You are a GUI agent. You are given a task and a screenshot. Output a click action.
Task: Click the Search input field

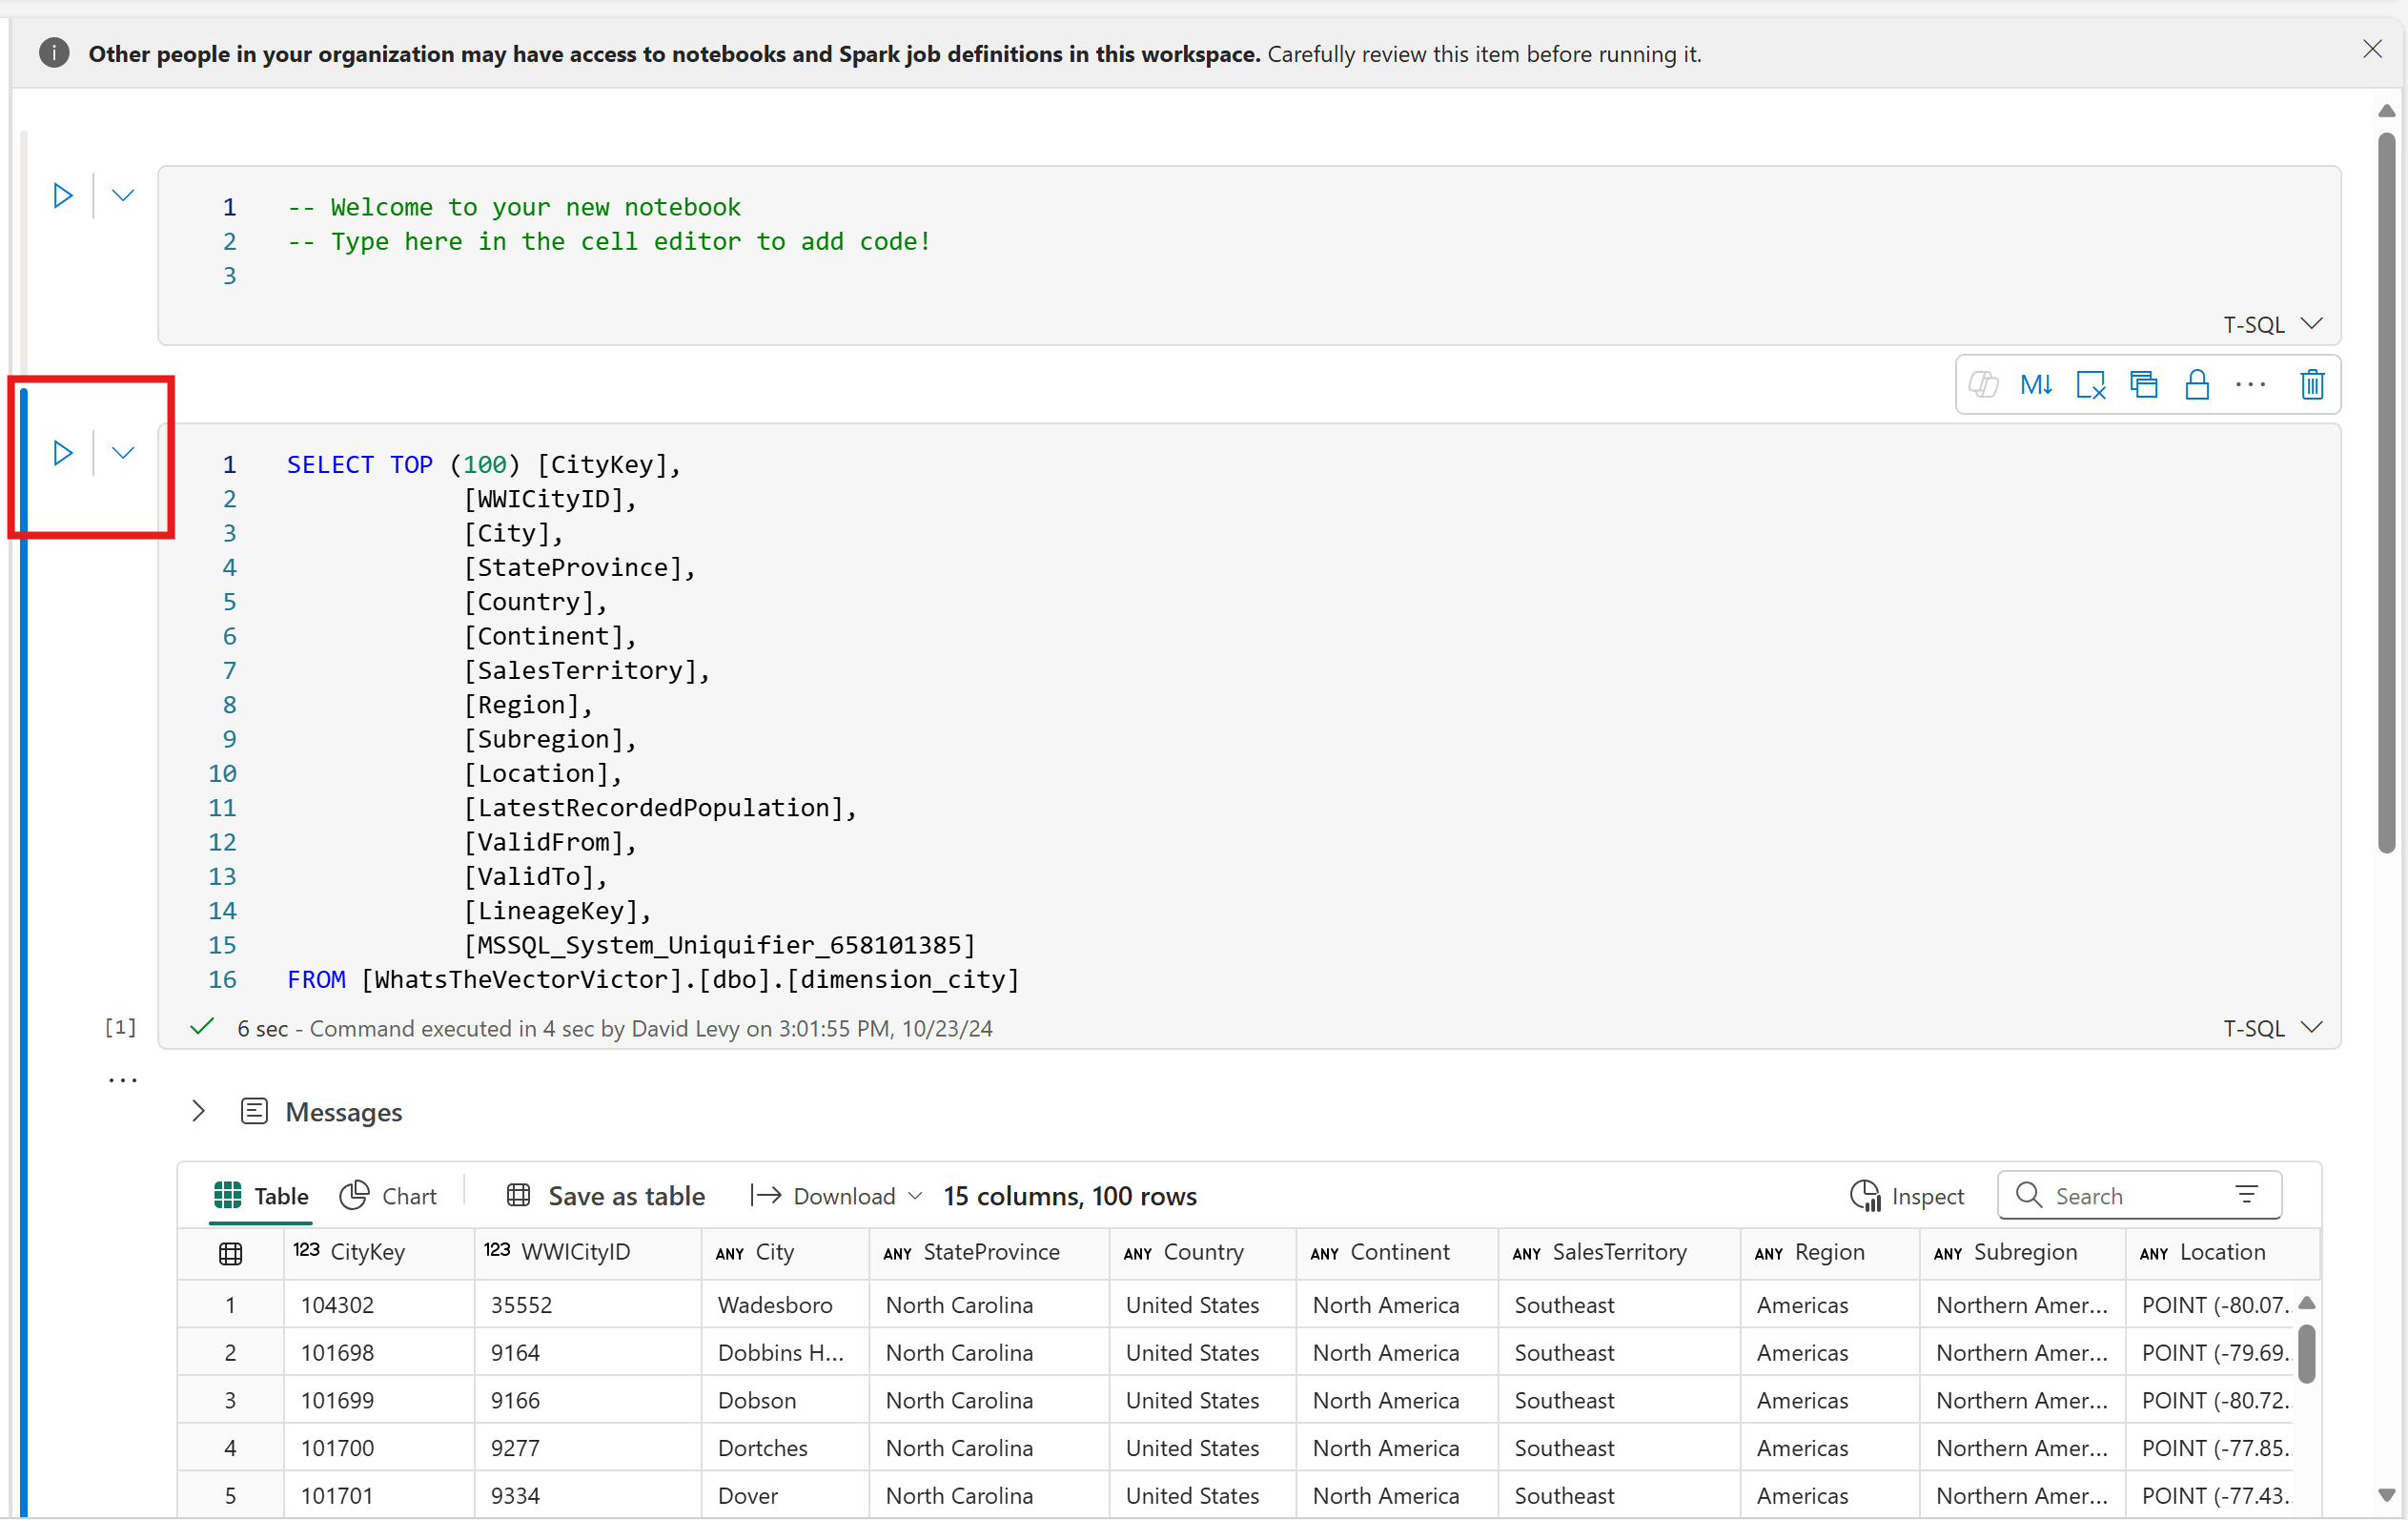(x=2125, y=1196)
